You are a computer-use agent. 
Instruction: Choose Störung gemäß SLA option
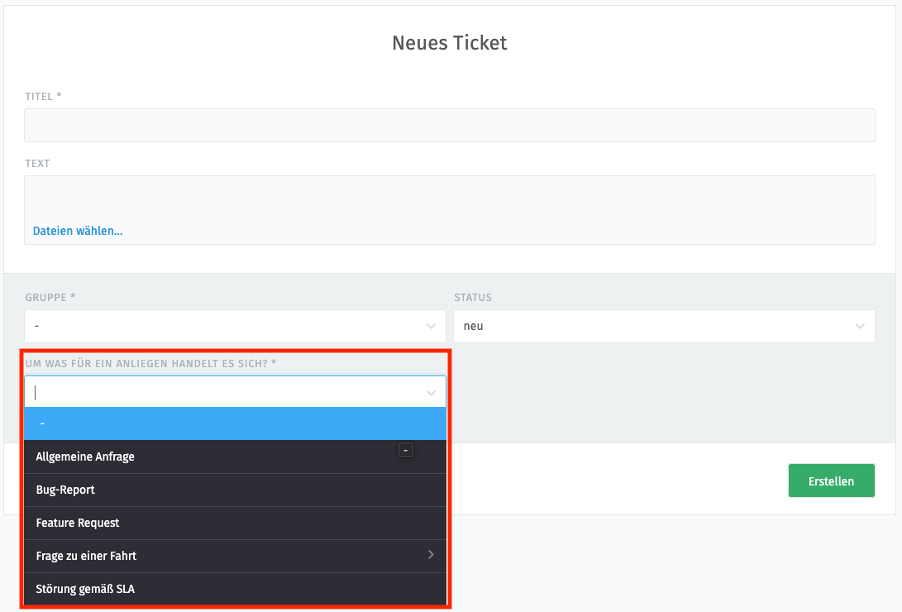point(85,589)
